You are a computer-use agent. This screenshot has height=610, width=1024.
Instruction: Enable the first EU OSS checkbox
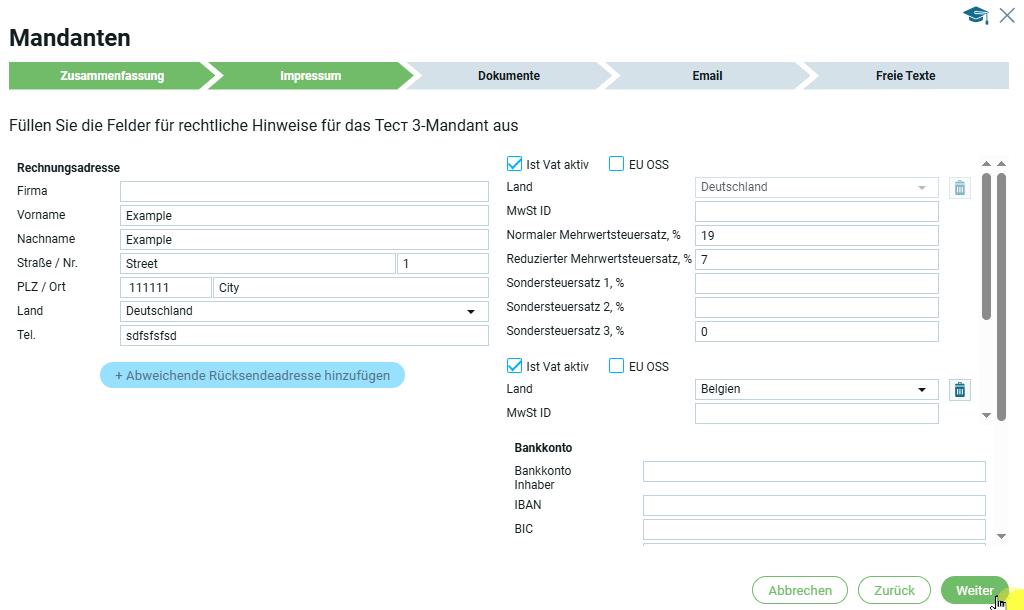(x=617, y=164)
